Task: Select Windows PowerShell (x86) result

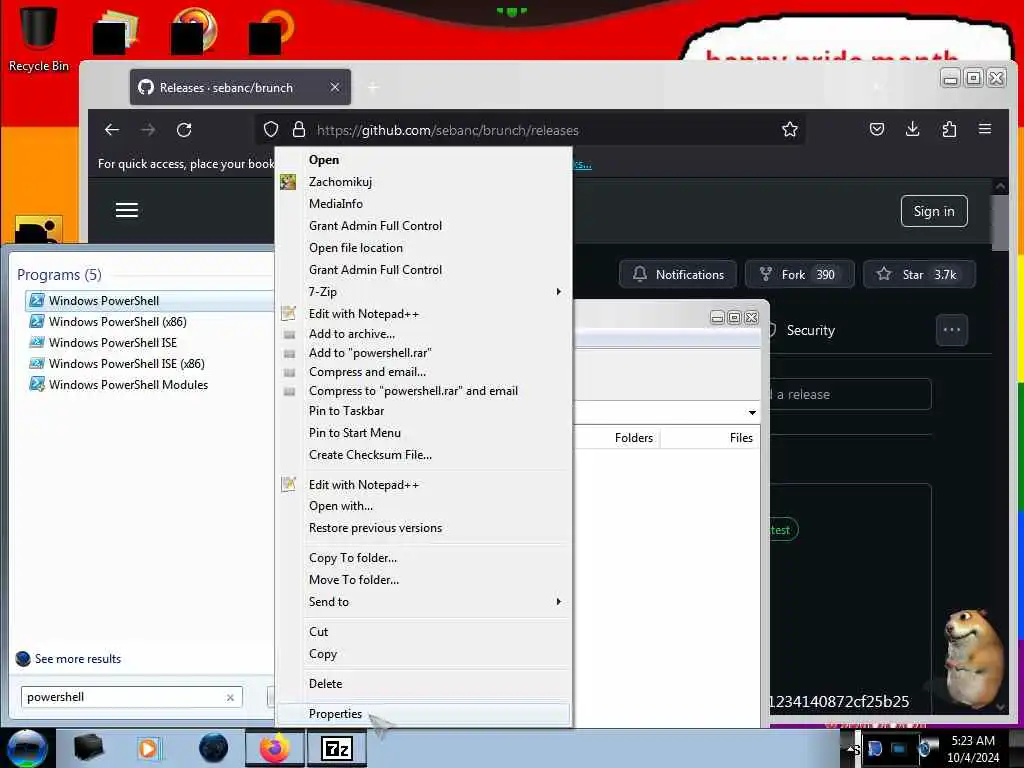Action: 149,321
